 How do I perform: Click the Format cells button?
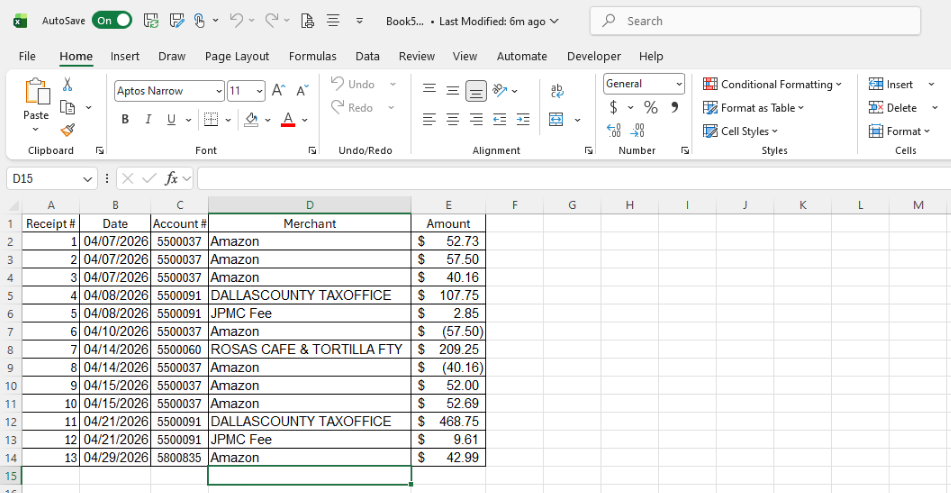[x=899, y=131]
